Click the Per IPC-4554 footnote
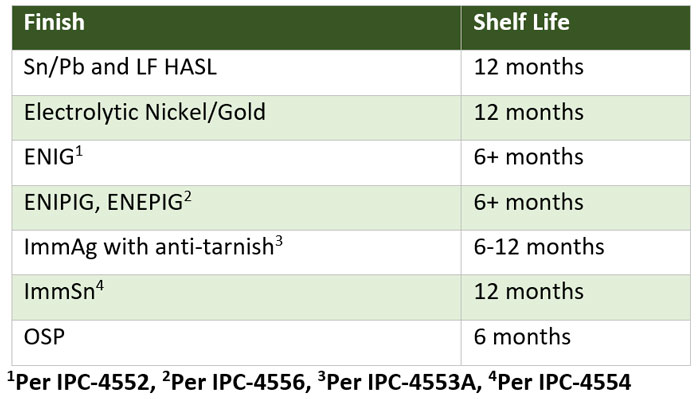The height and width of the screenshot is (399, 700). point(560,382)
